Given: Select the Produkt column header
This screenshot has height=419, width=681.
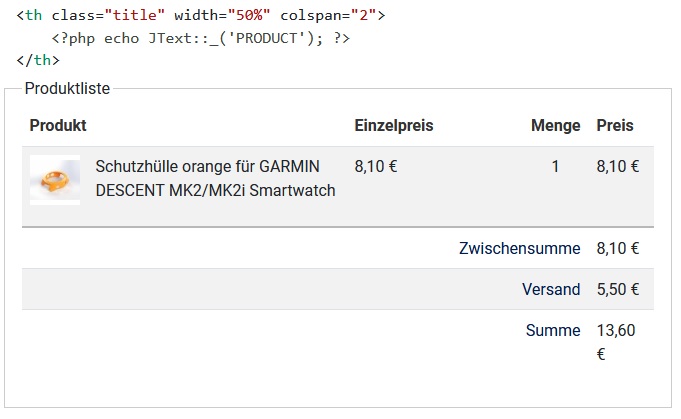Looking at the screenshot, I should [58, 126].
